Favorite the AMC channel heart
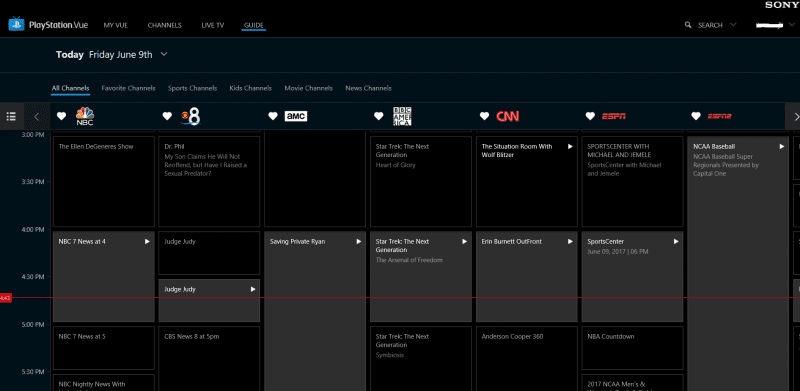Screen dimensions: 800x391 click(273, 116)
